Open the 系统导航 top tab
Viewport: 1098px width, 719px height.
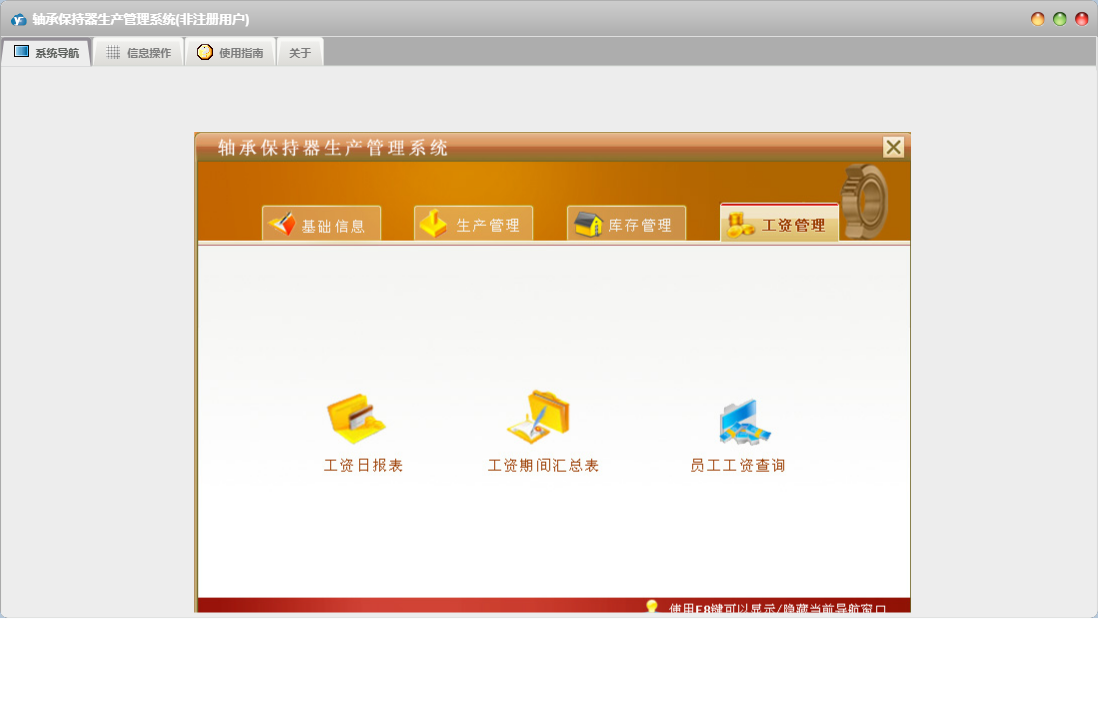coord(46,53)
